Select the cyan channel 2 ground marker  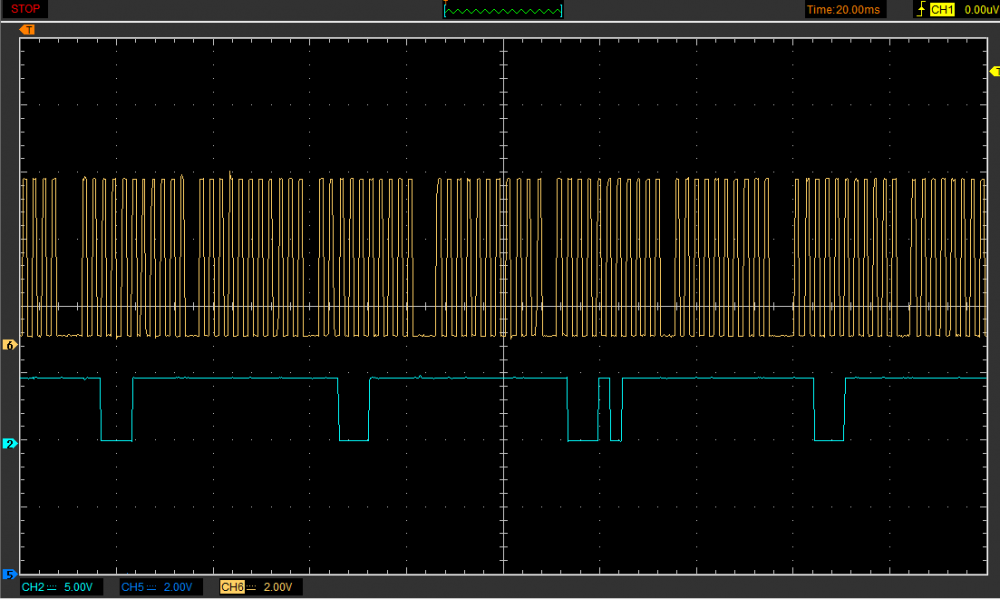(11, 443)
